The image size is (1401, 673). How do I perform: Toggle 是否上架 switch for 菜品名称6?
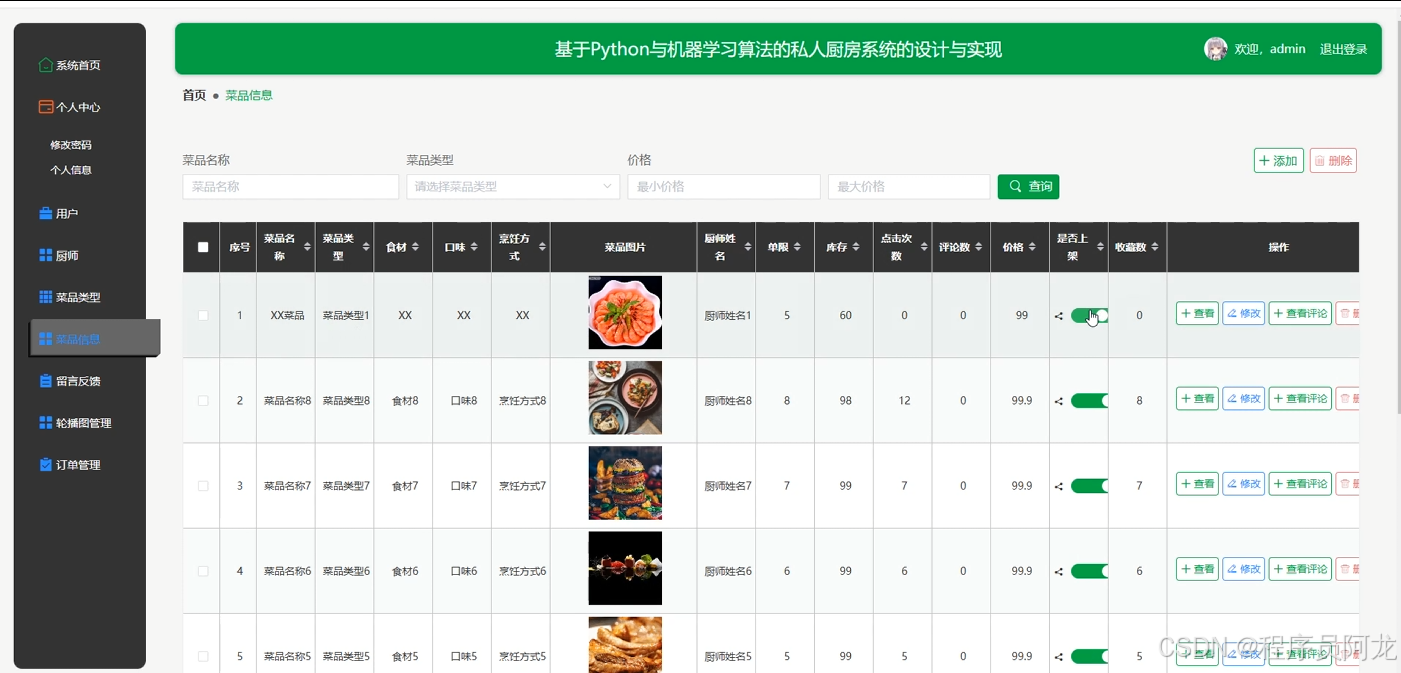coord(1089,571)
